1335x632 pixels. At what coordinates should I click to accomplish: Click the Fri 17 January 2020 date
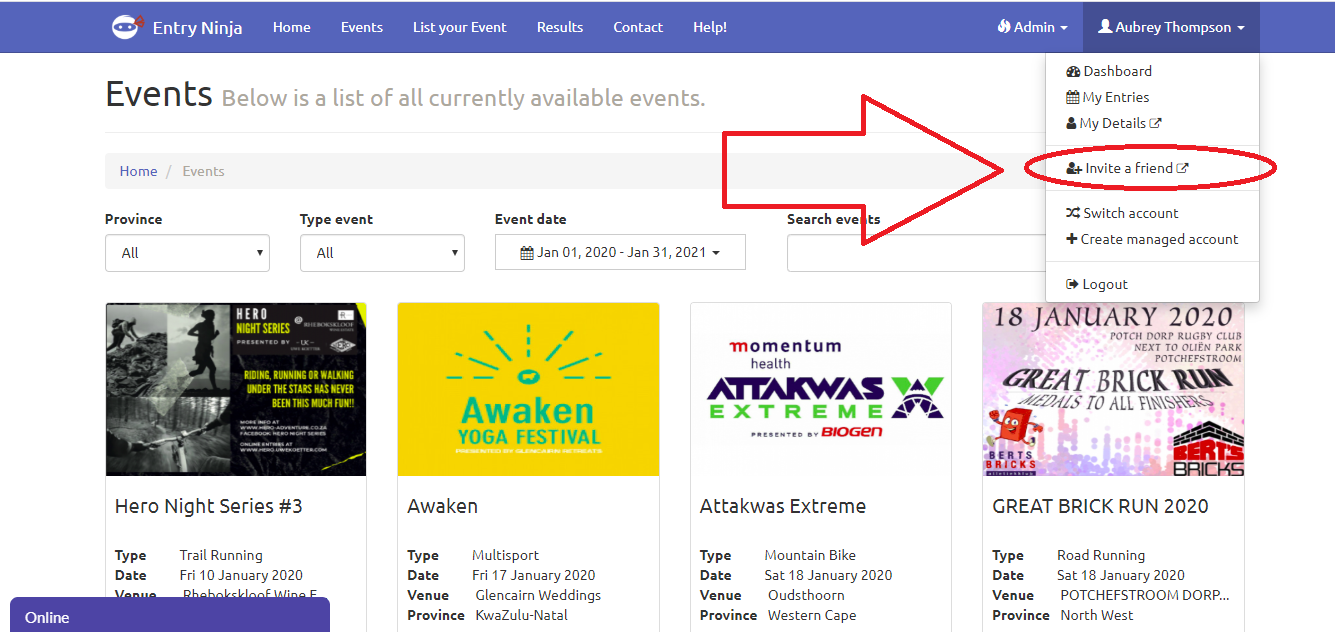(x=533, y=575)
